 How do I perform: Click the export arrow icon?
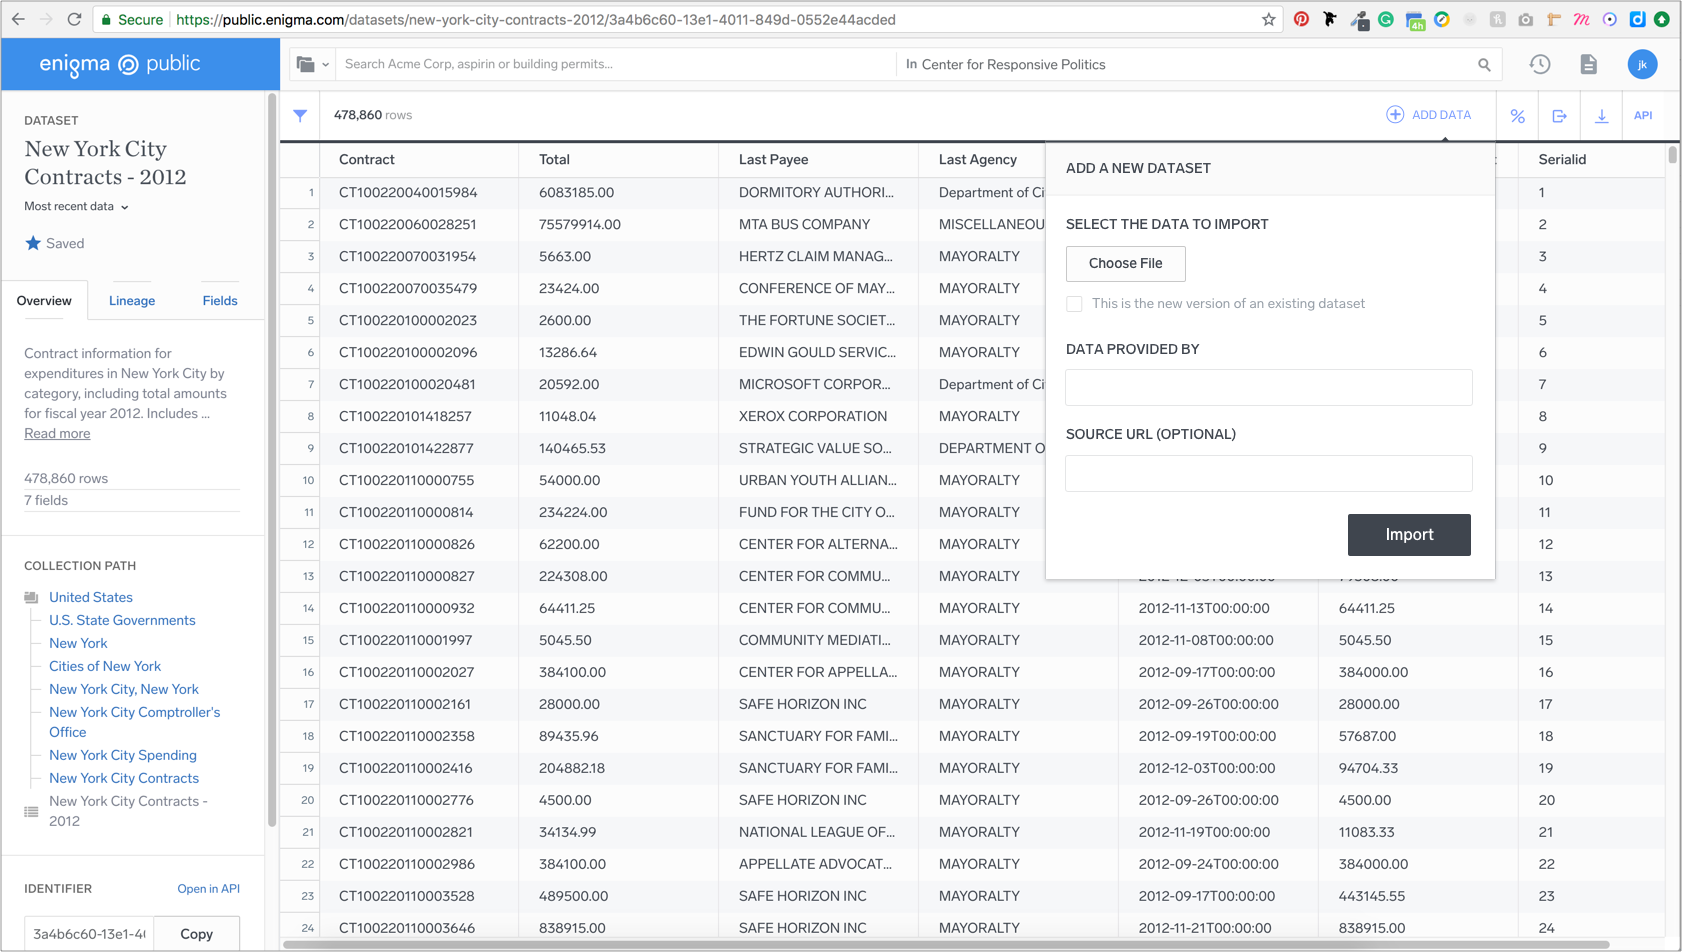pos(1559,116)
